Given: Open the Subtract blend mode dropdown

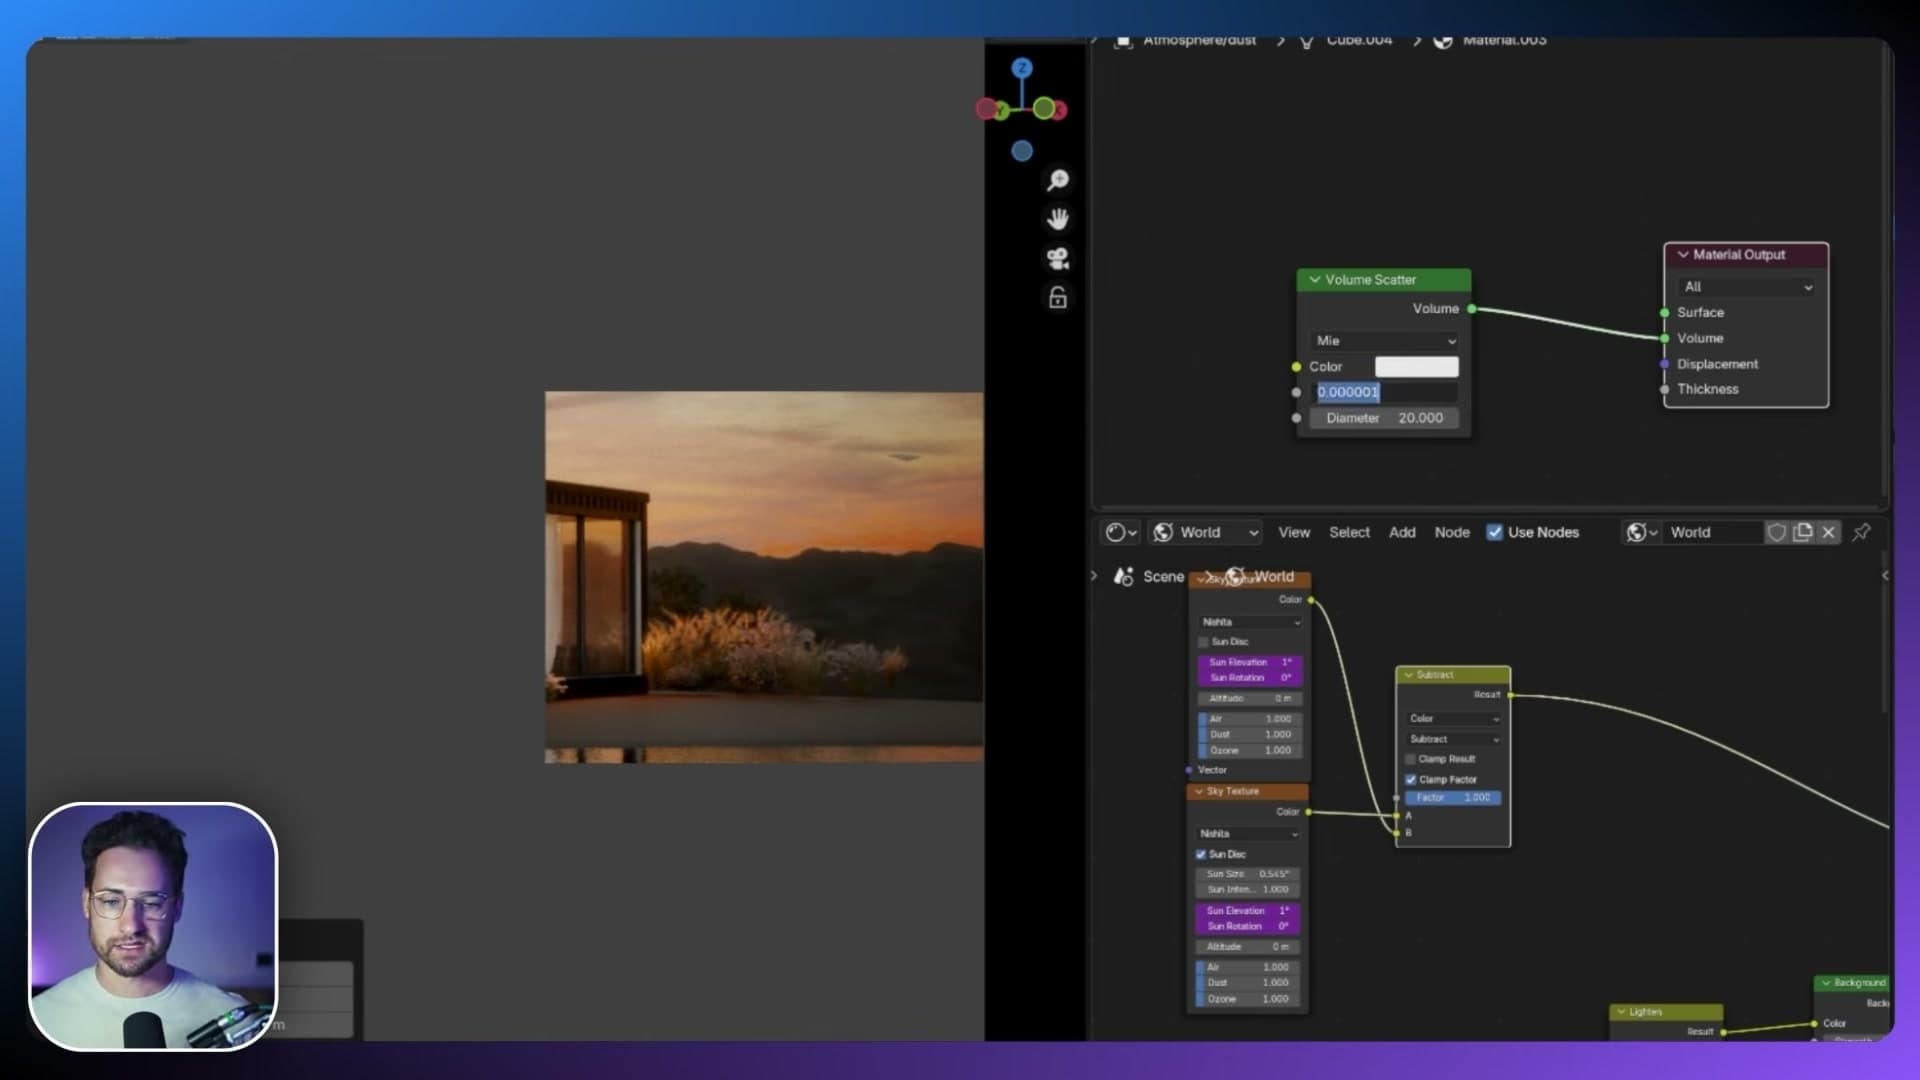Looking at the screenshot, I should pos(1453,739).
